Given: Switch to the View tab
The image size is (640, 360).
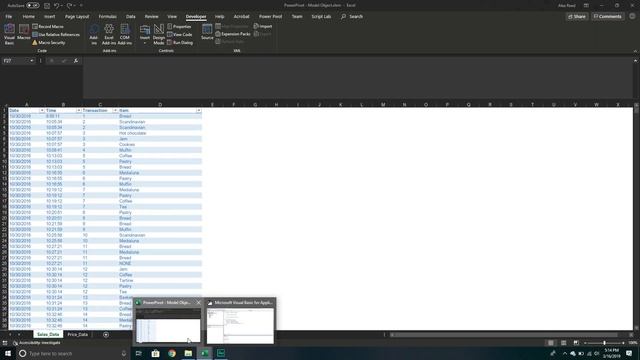Looking at the screenshot, I should [172, 16].
